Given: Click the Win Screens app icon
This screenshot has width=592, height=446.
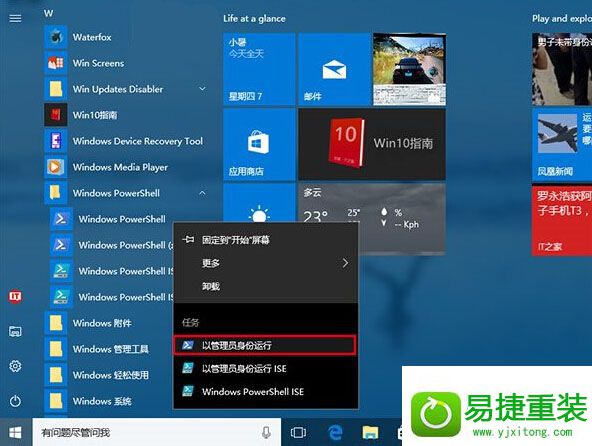Looking at the screenshot, I should pyautogui.click(x=56, y=63).
